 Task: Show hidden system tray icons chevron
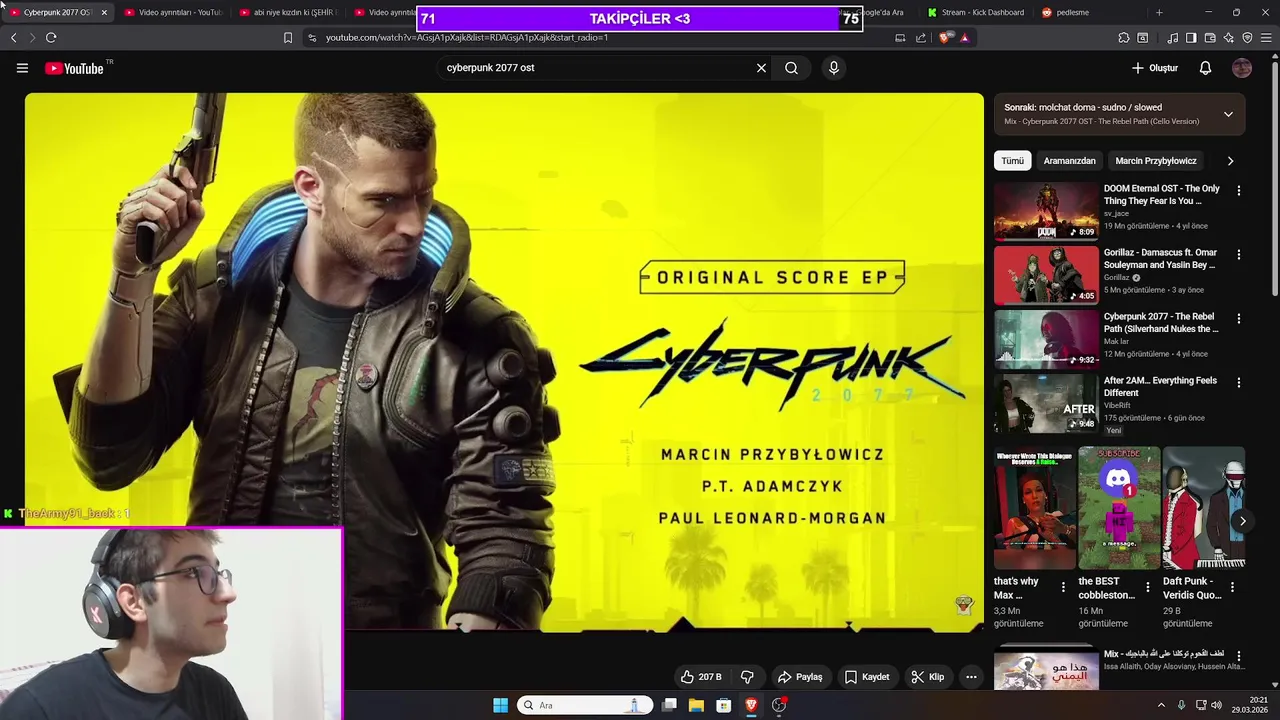[1161, 705]
